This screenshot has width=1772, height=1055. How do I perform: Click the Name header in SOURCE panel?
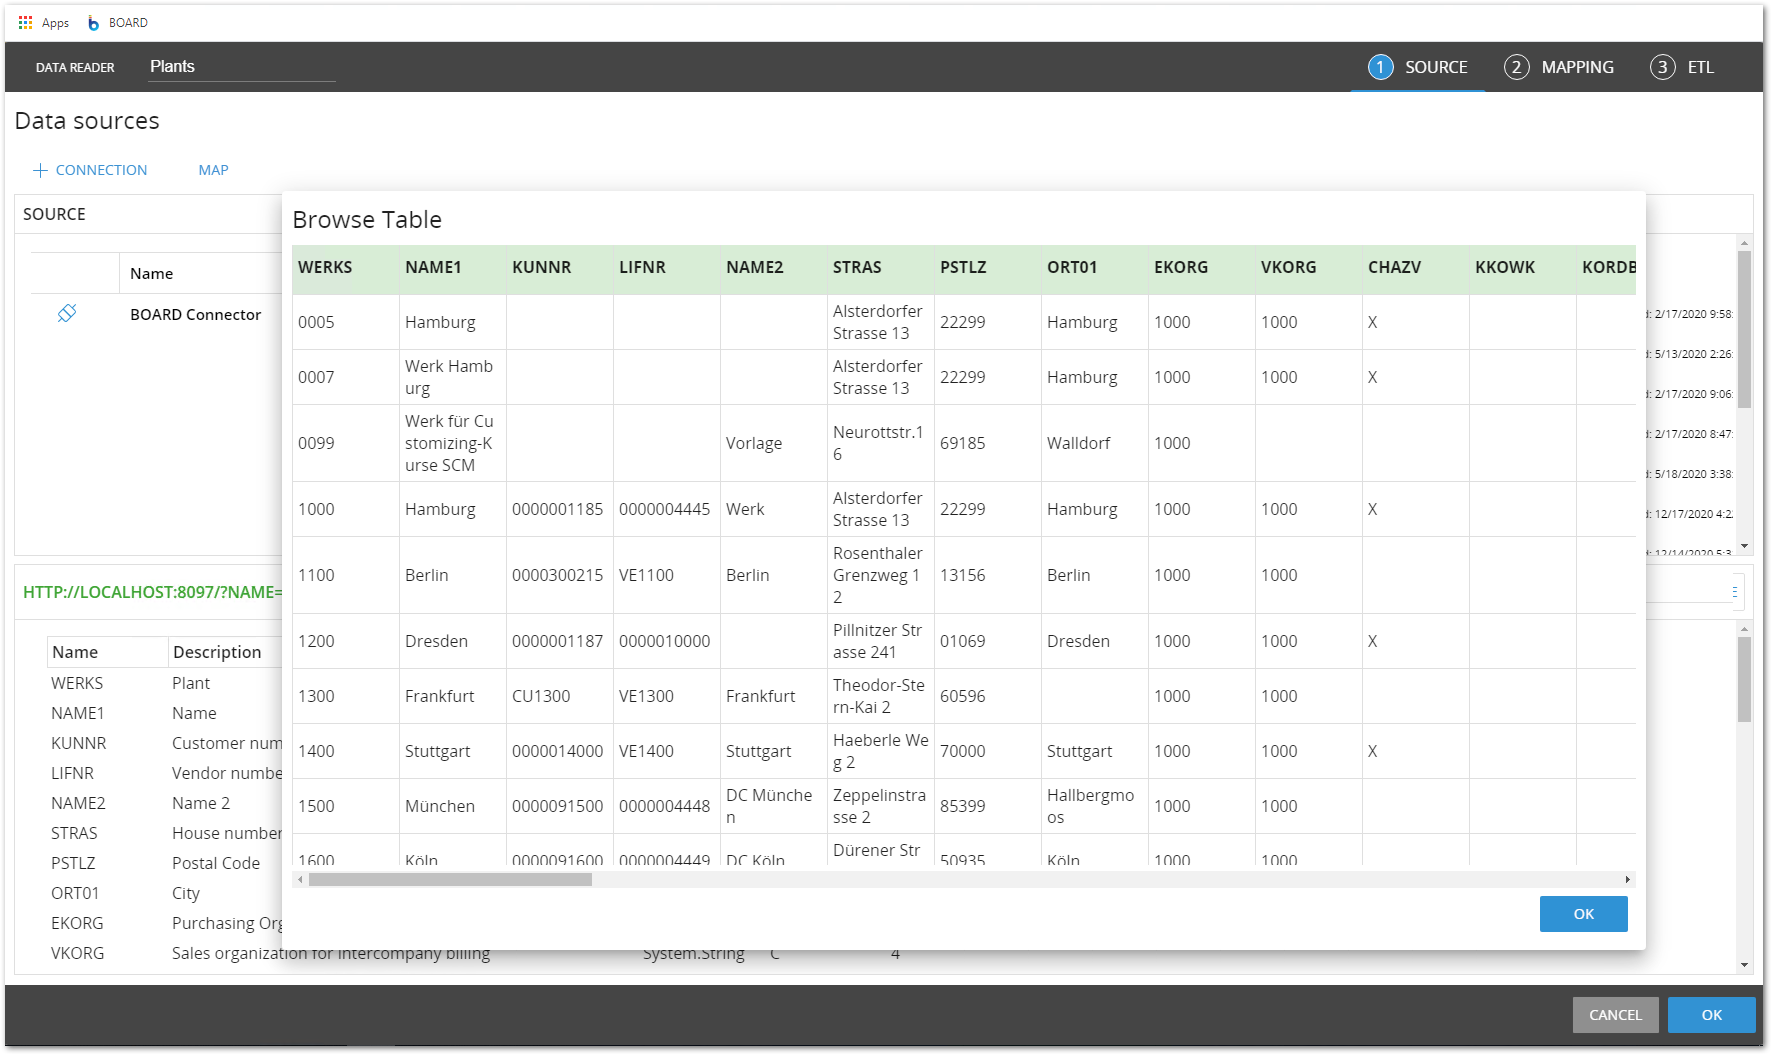pos(151,273)
